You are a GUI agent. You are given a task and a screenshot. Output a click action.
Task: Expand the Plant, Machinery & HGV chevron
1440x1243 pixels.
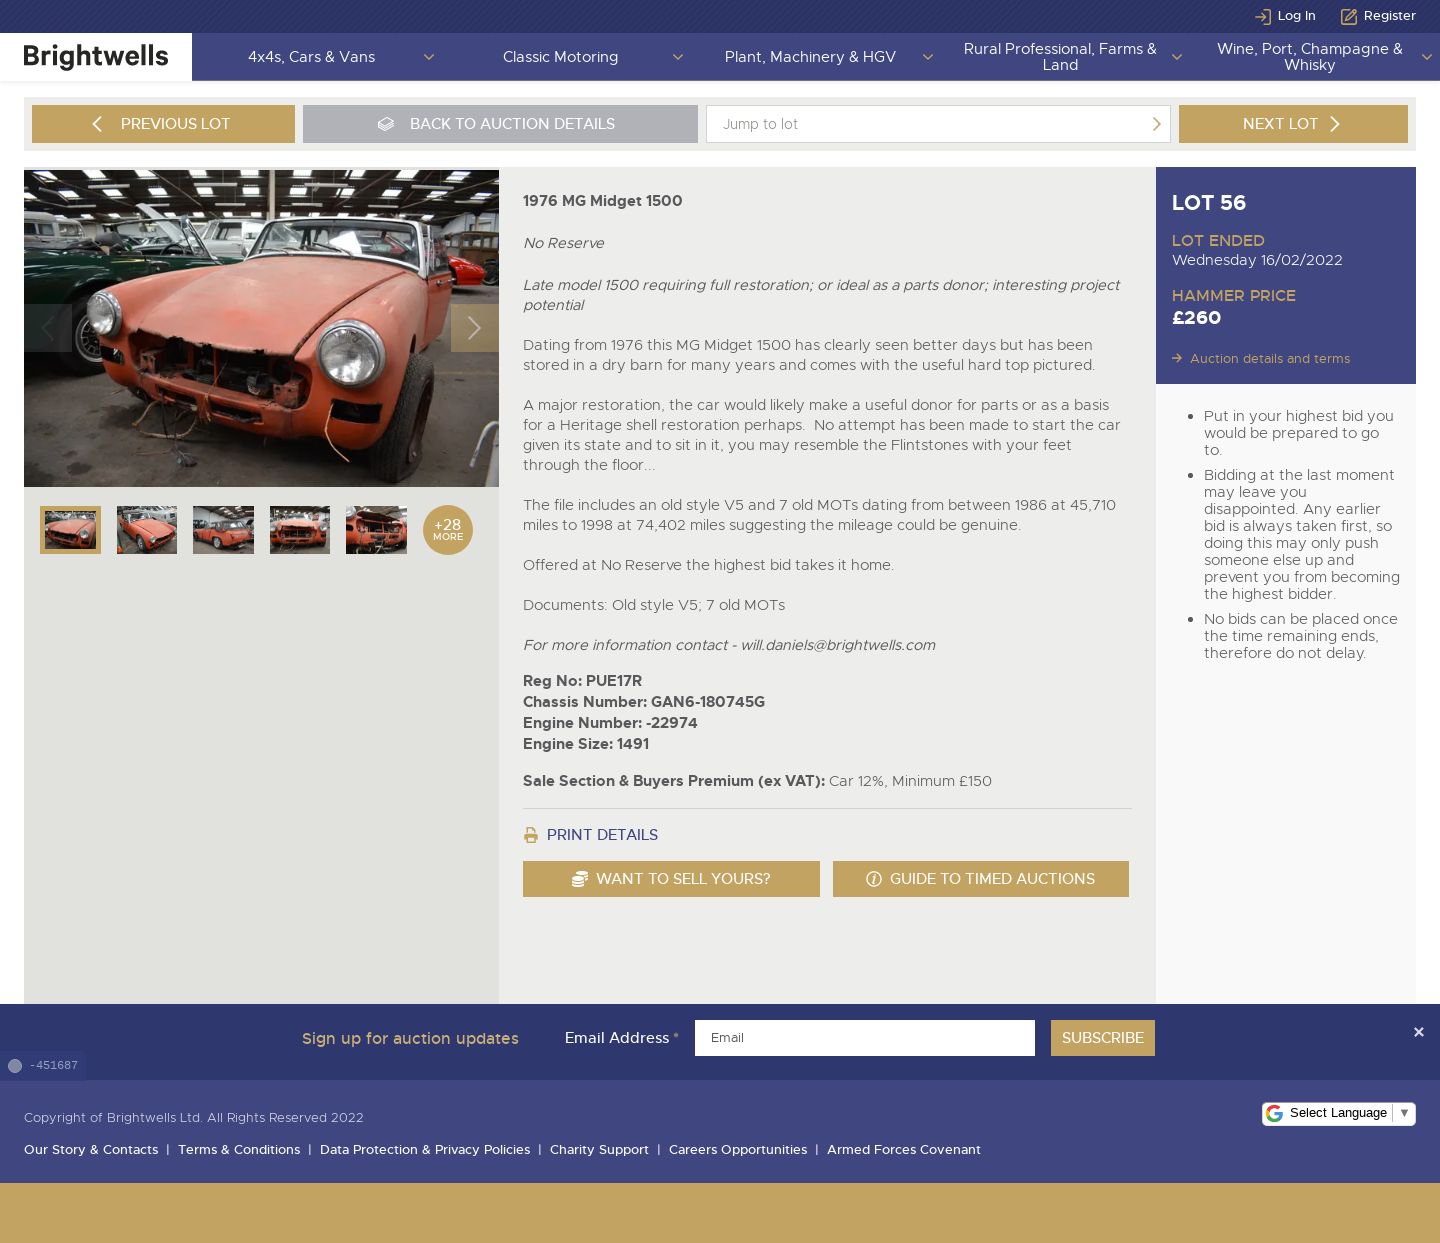928,57
